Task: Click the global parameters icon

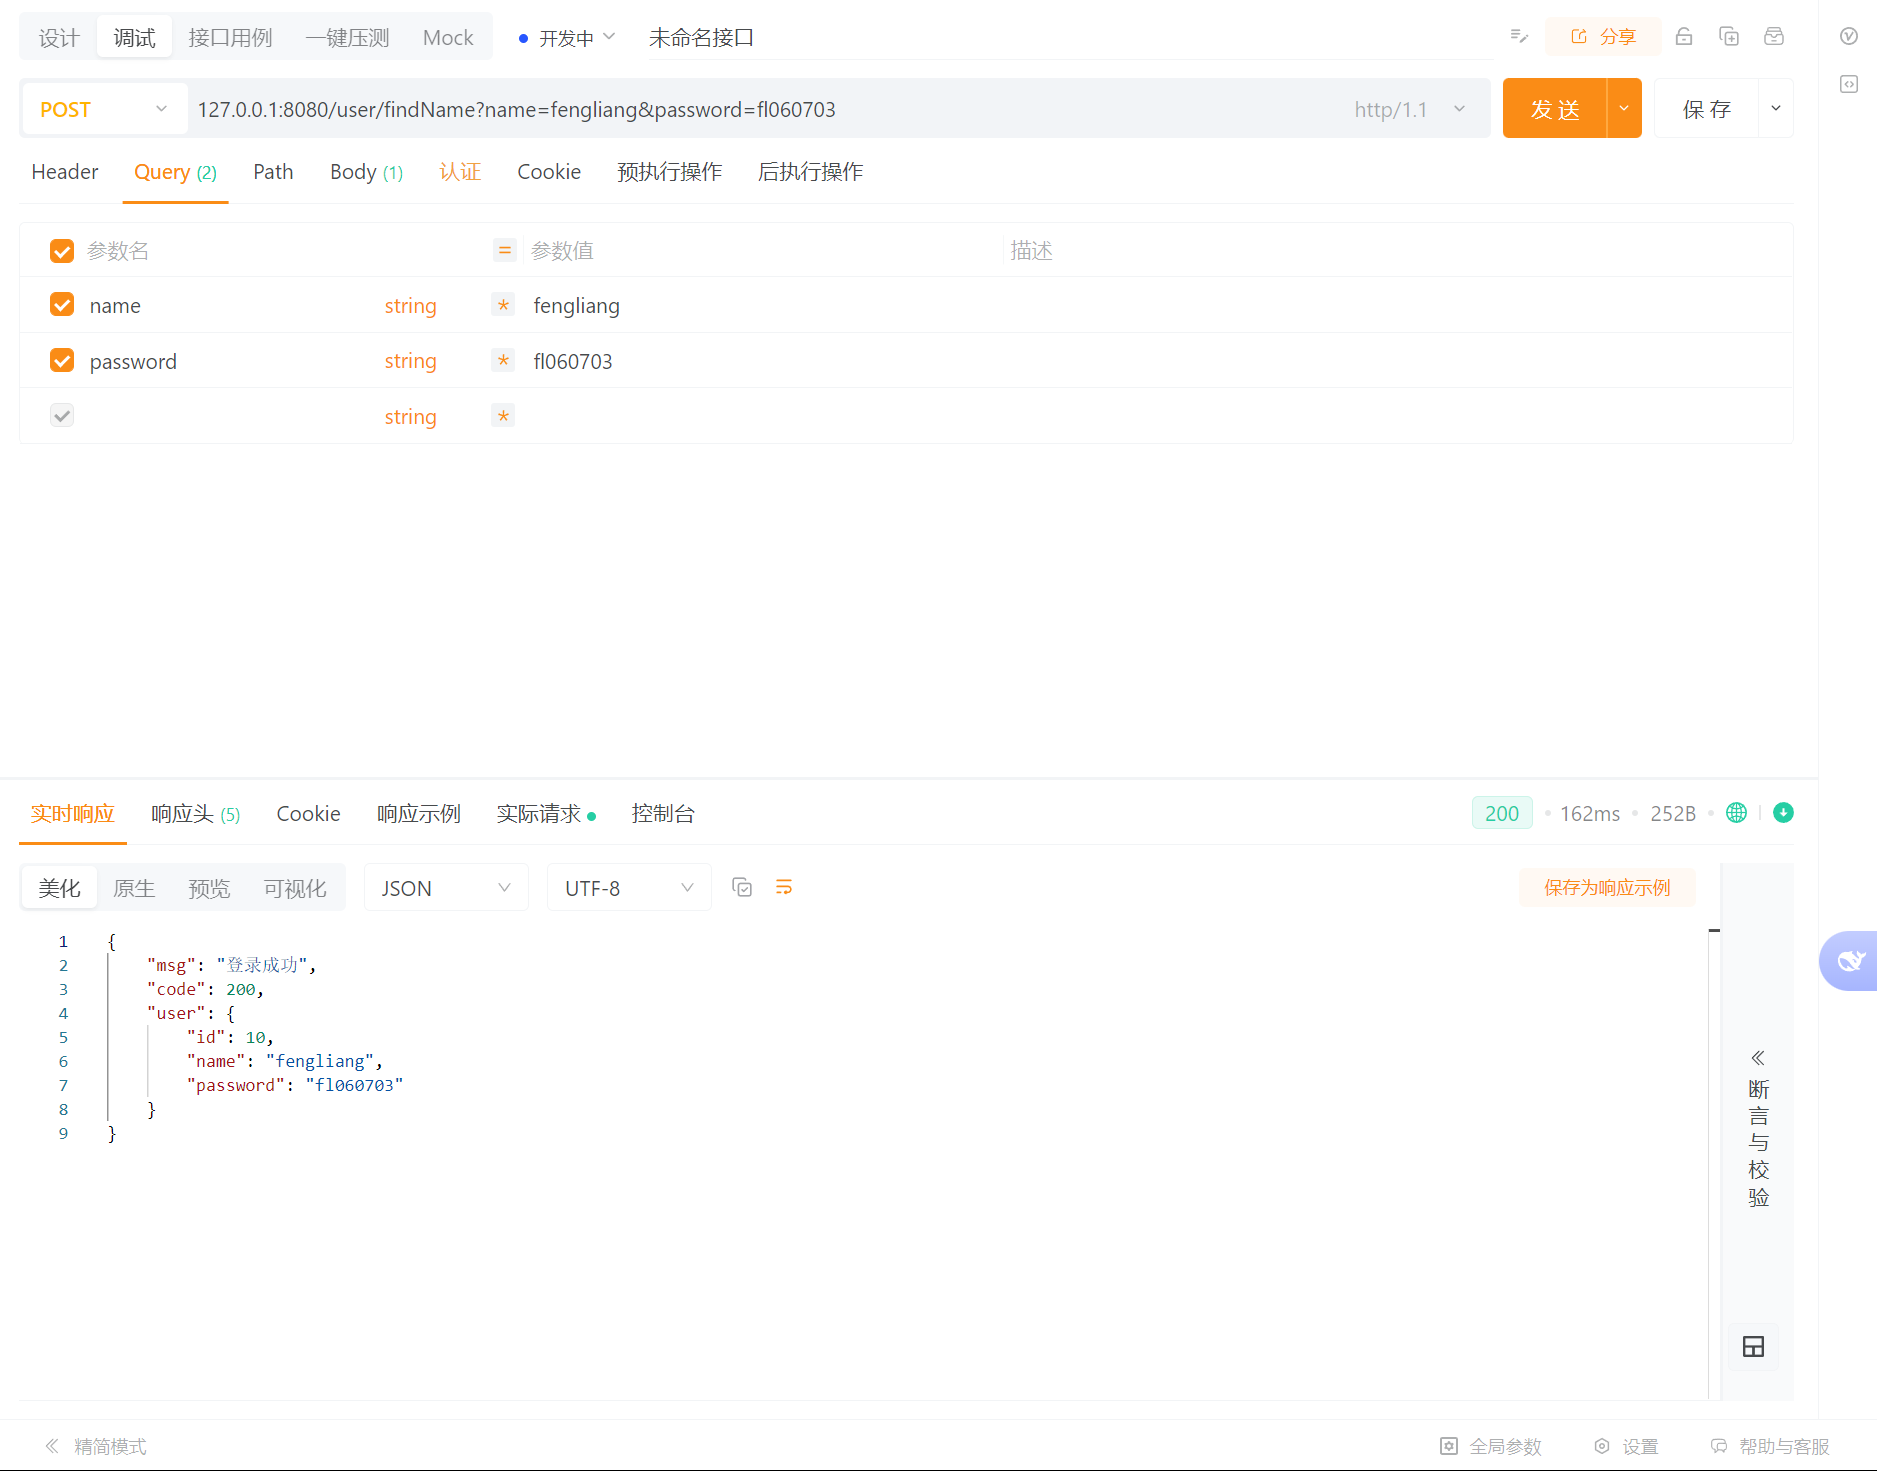Action: point(1449,1446)
